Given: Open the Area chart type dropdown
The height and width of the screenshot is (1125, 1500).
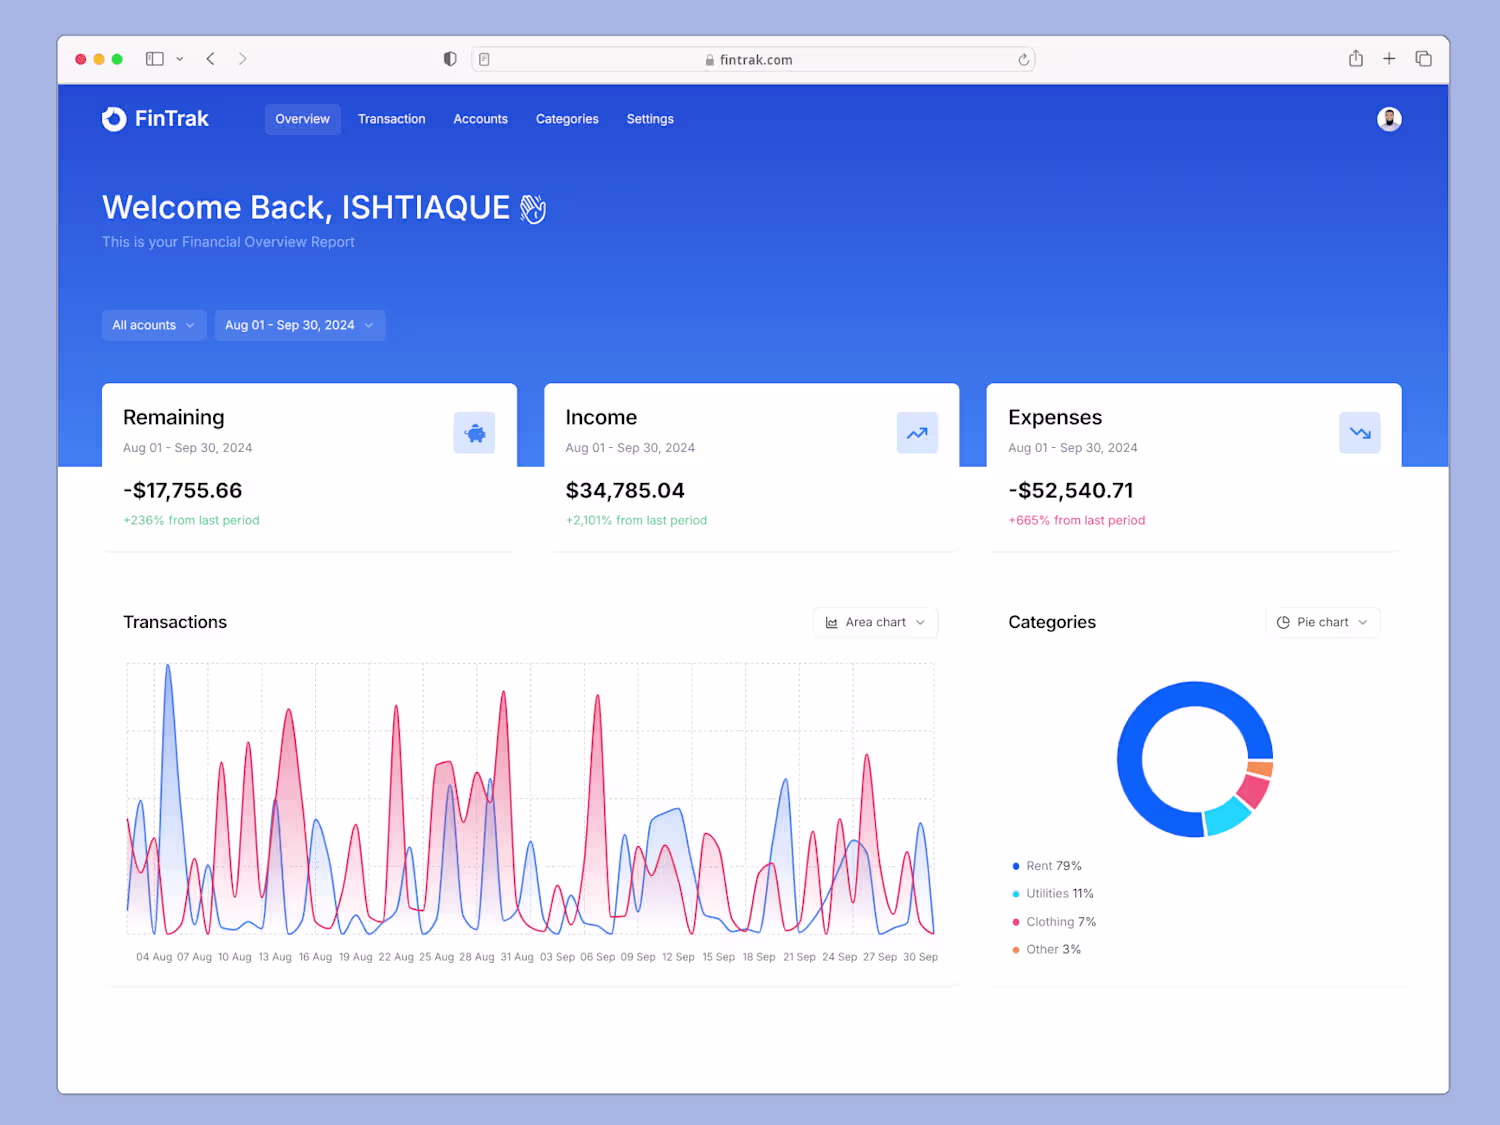Looking at the screenshot, I should [875, 622].
